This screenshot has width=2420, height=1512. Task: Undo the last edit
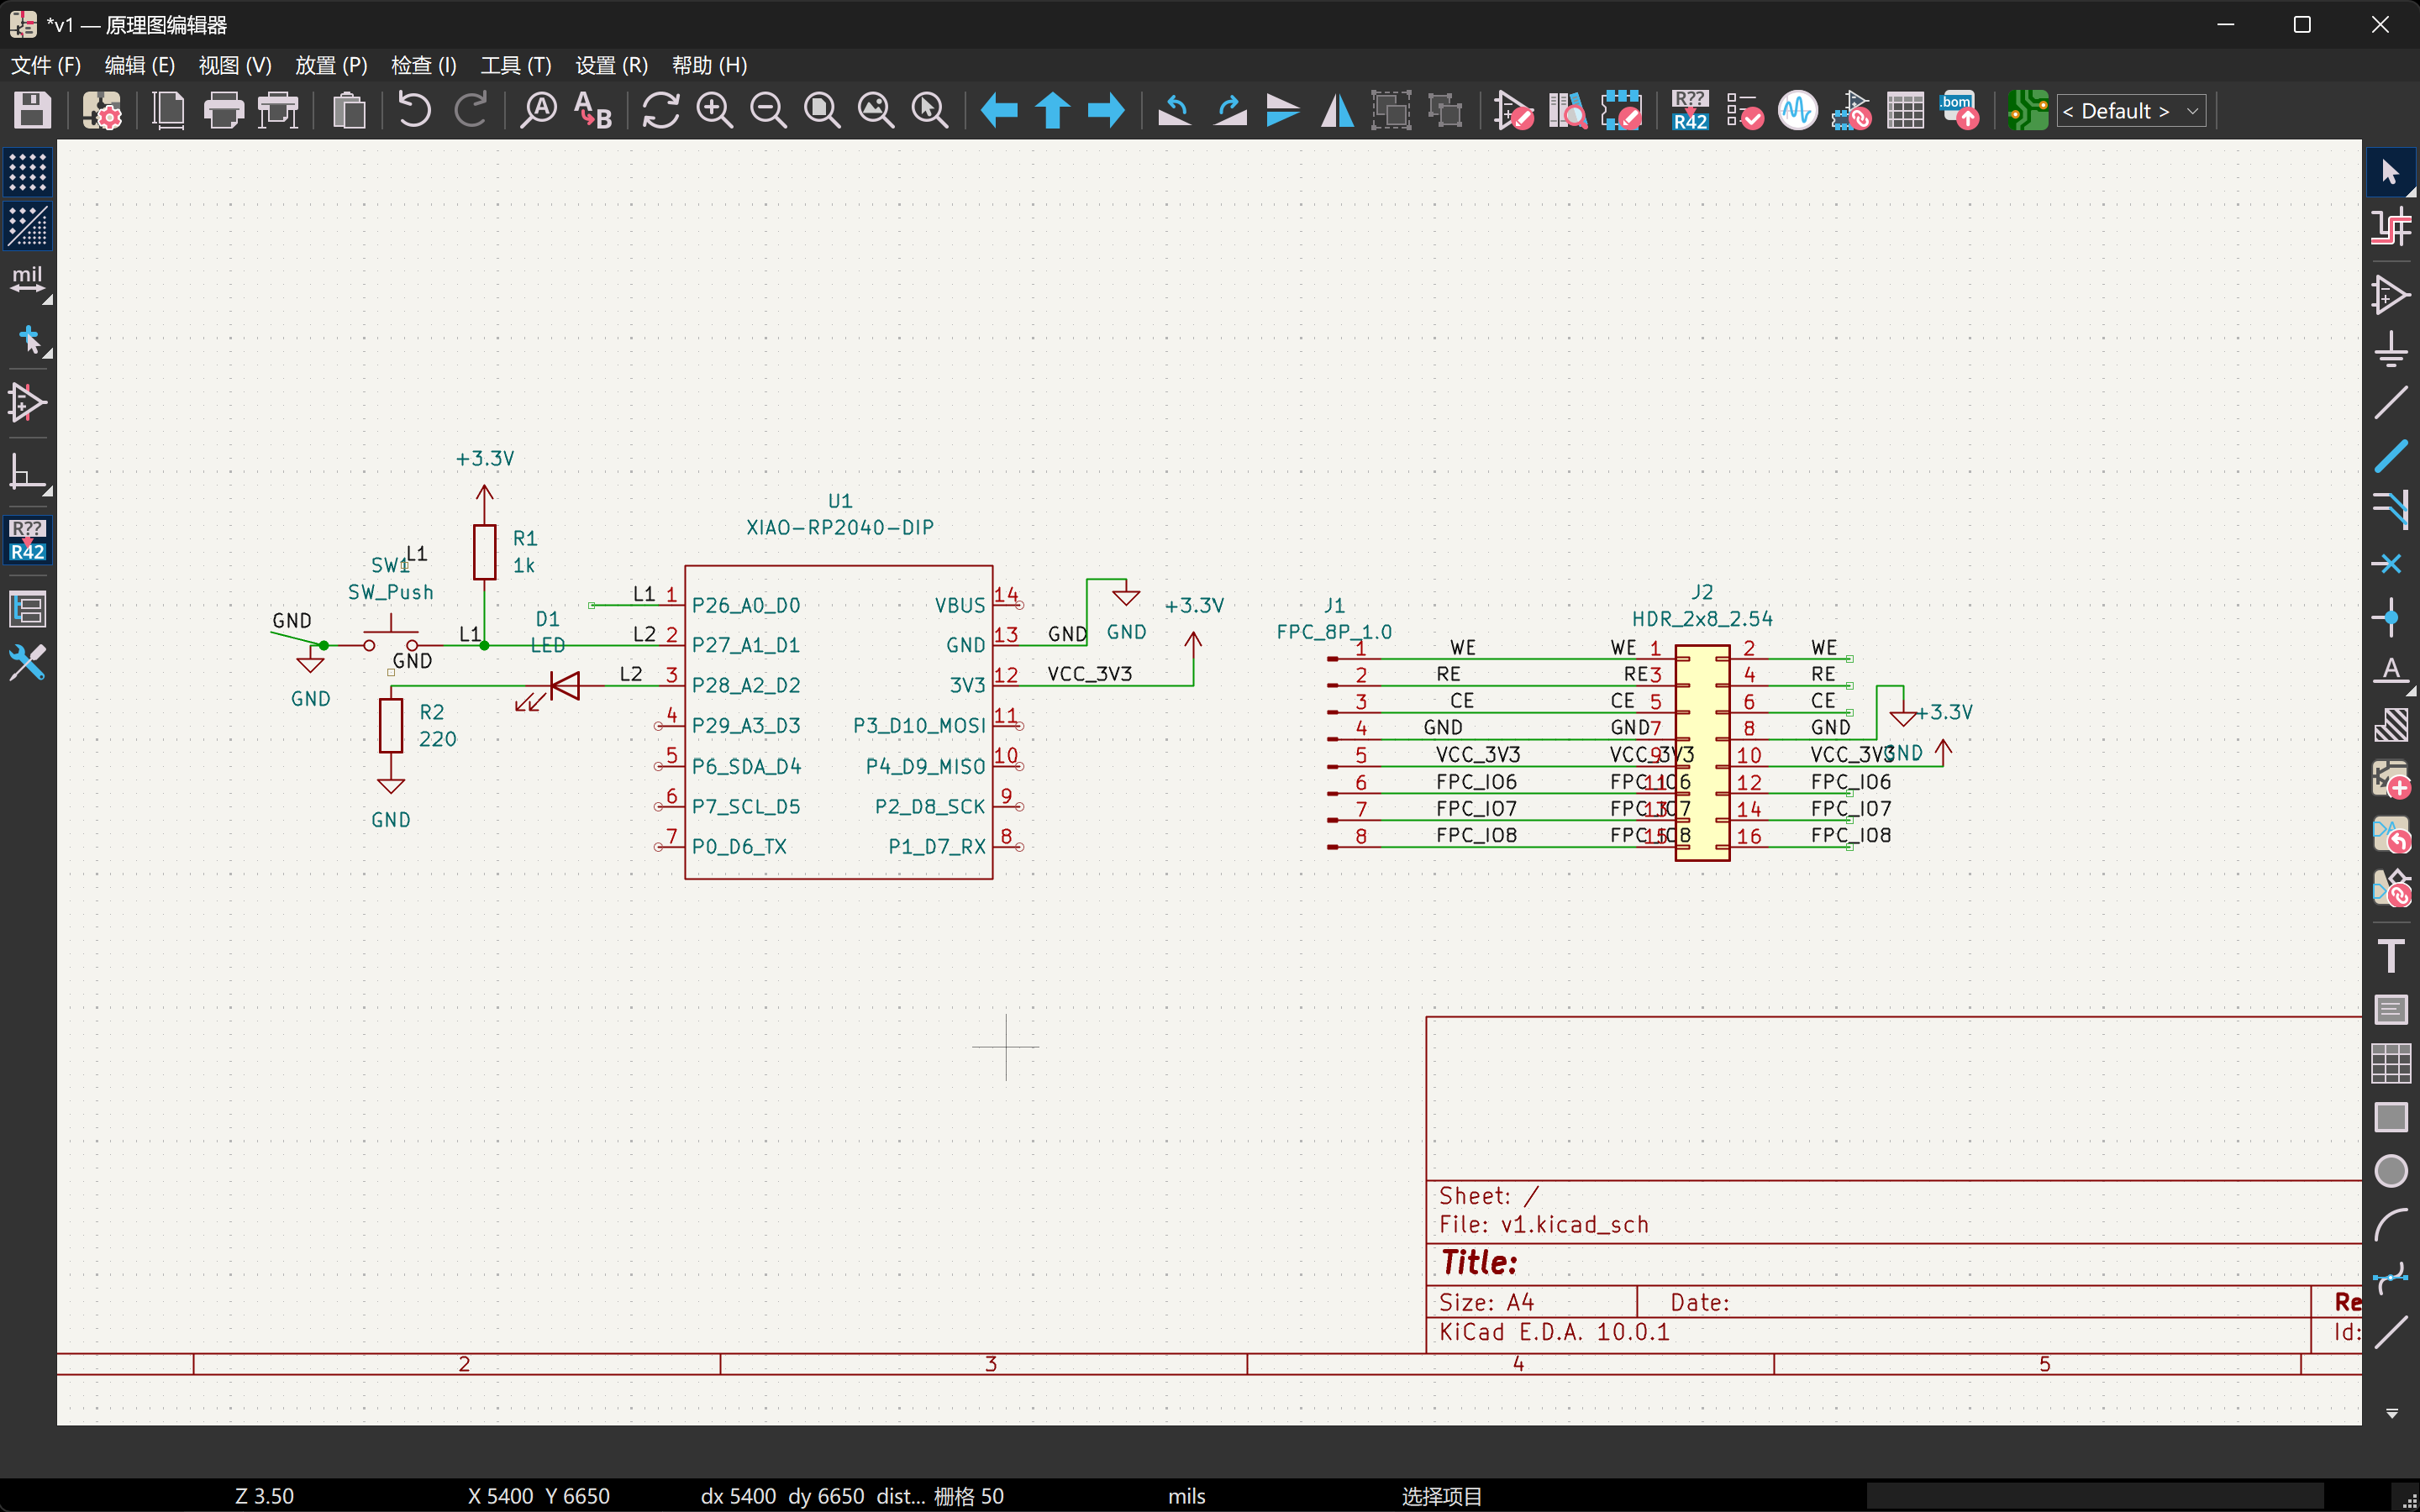click(414, 110)
